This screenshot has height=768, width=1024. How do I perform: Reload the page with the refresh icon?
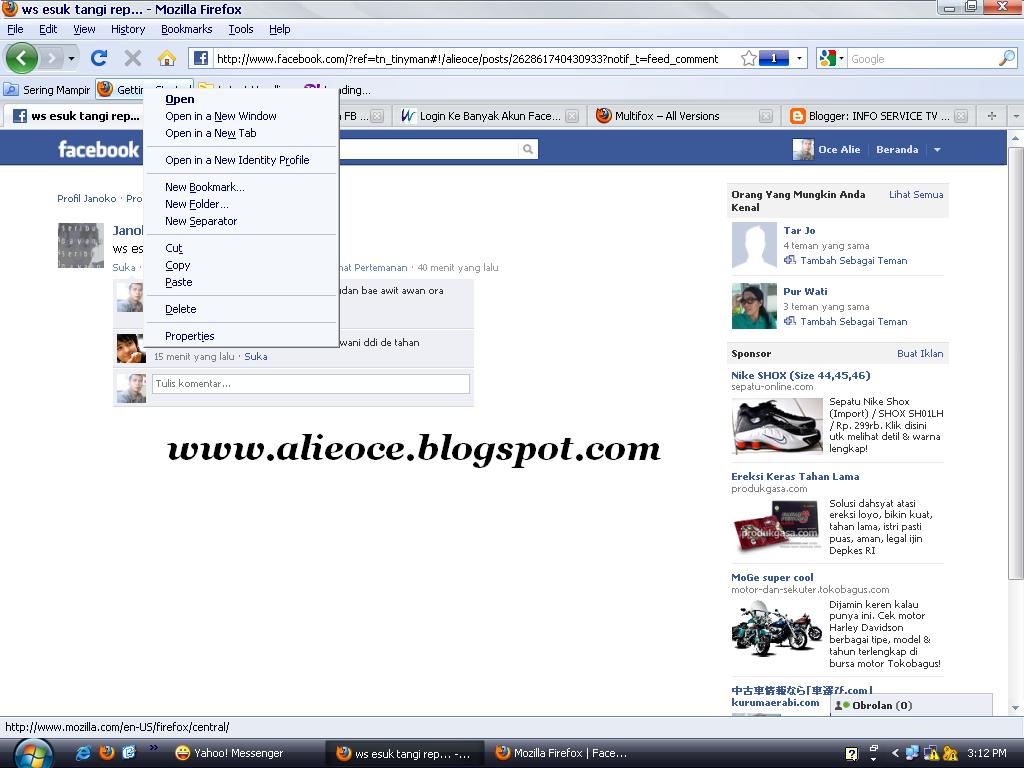point(99,58)
